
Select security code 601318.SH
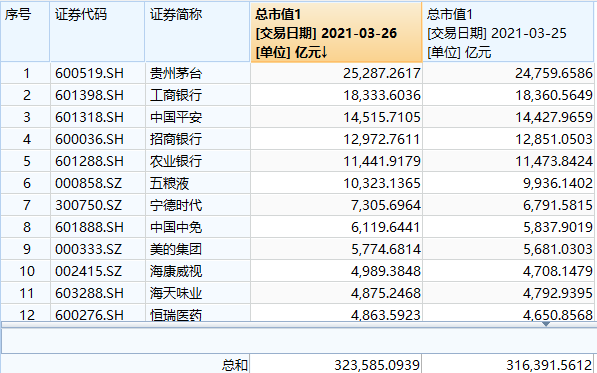[x=89, y=117]
